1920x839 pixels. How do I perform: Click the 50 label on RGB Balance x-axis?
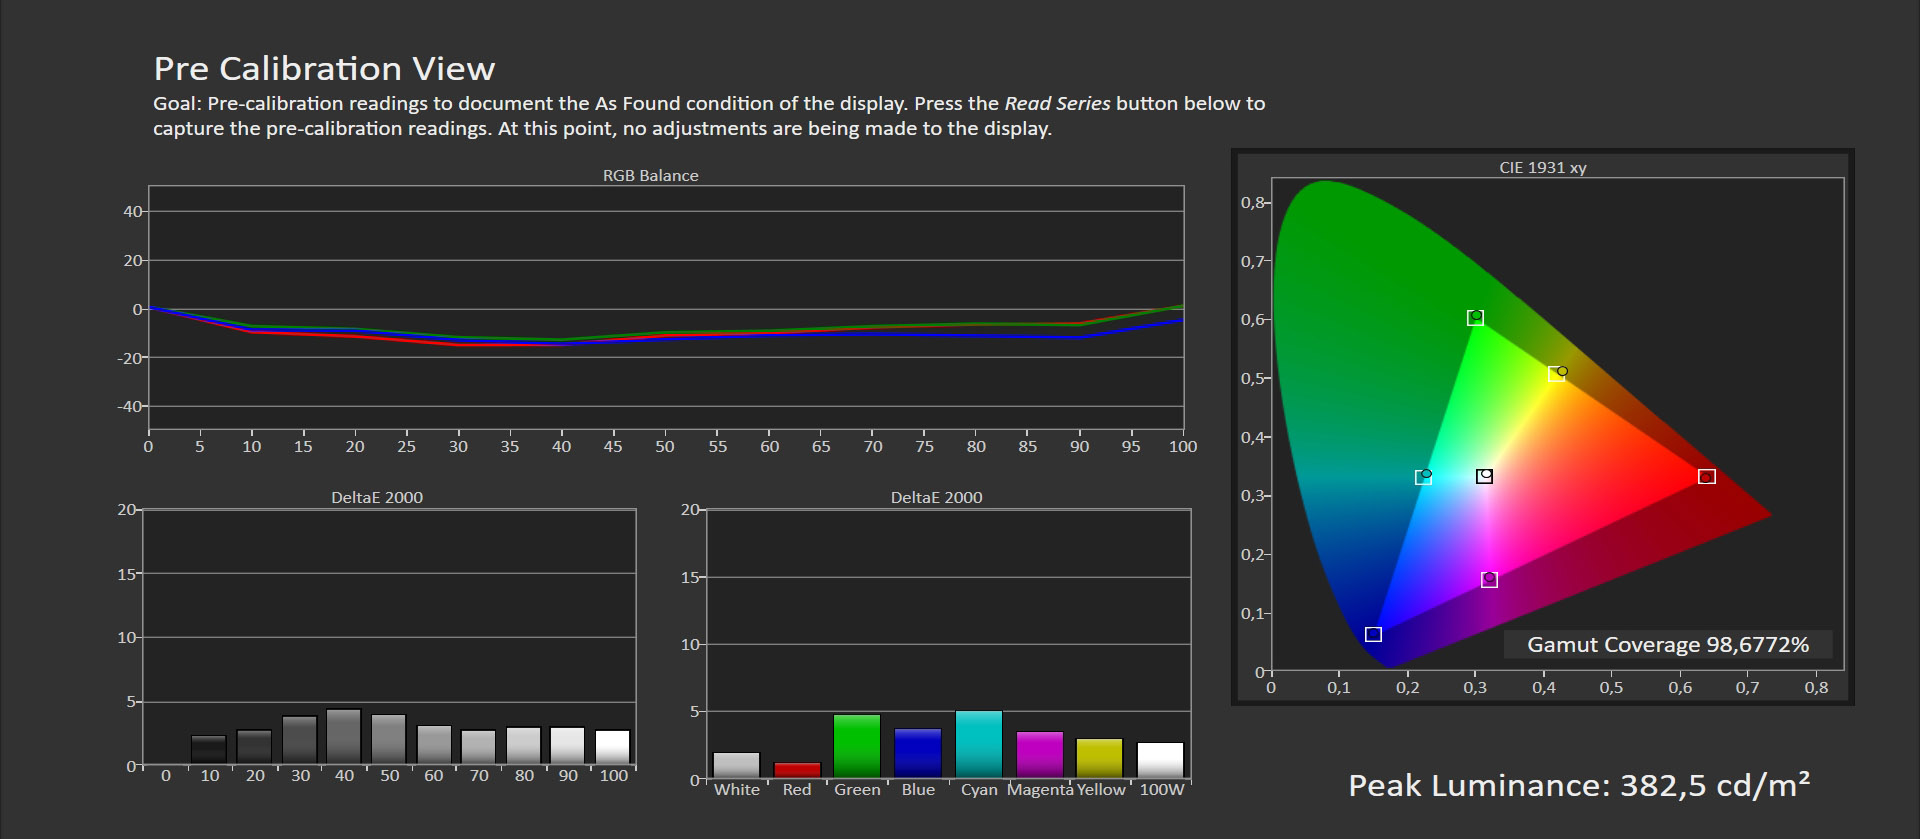point(665,446)
